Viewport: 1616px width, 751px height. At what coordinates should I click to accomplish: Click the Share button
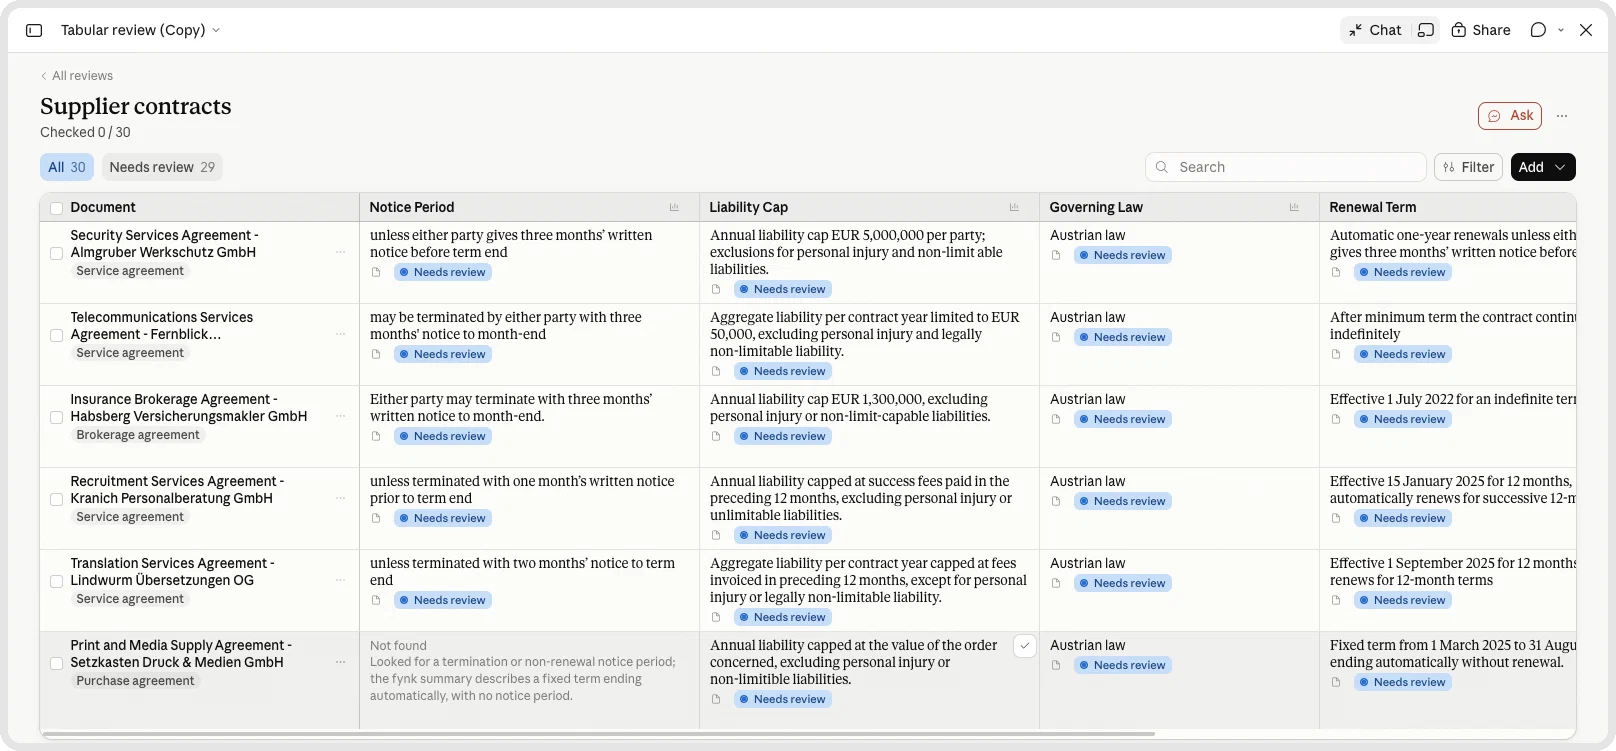point(1481,30)
